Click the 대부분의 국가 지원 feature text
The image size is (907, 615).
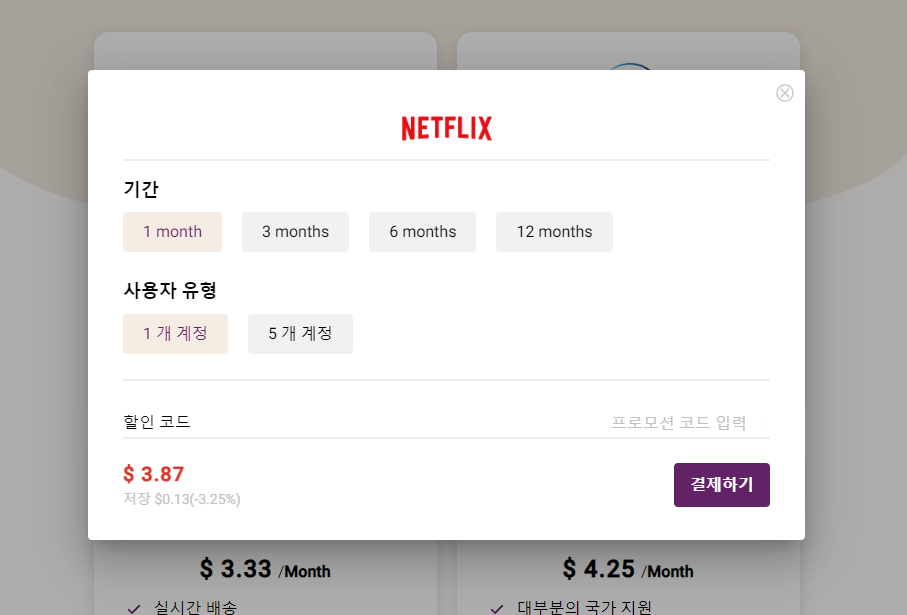584,607
